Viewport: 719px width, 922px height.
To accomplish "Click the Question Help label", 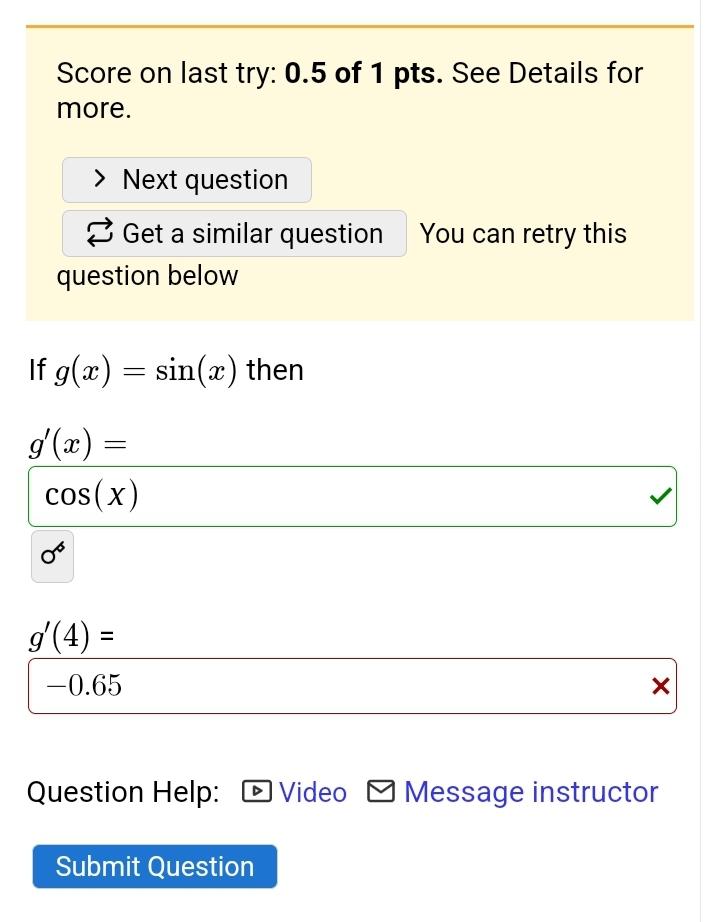I will click(x=122, y=792).
